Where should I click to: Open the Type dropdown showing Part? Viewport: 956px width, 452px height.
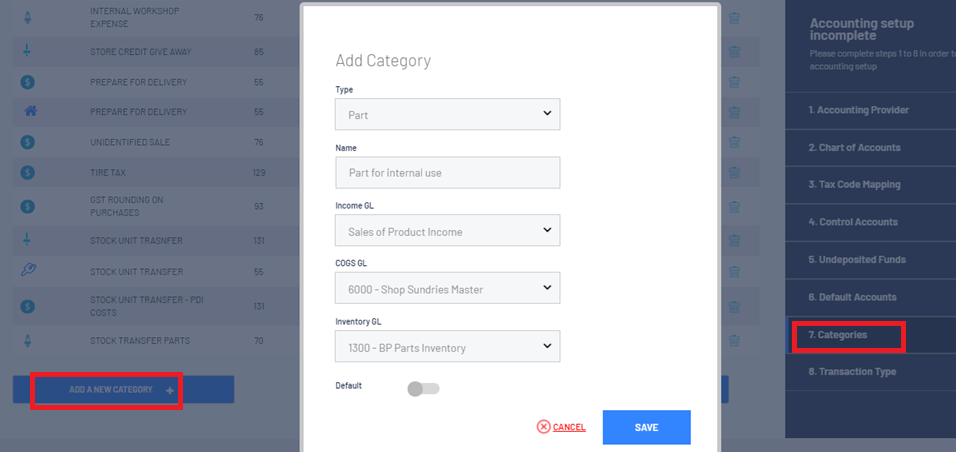[447, 114]
